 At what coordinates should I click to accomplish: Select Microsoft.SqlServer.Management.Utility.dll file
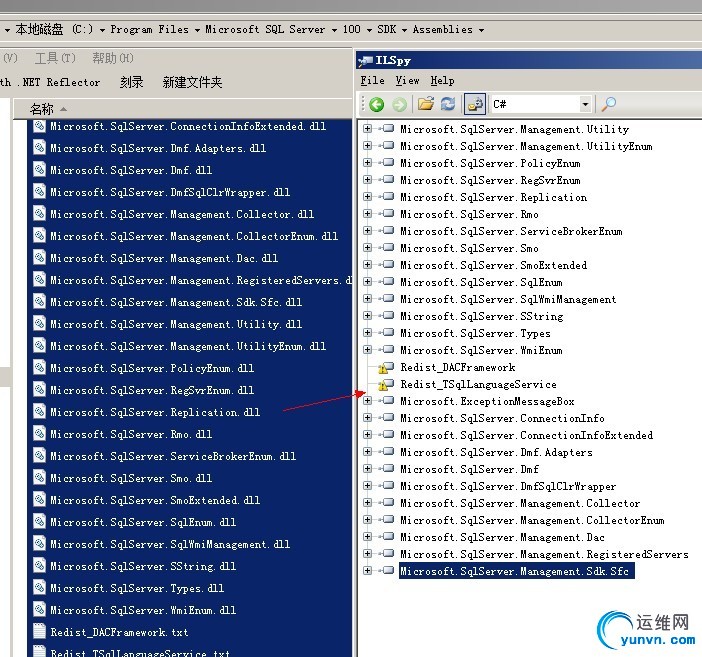(x=176, y=324)
